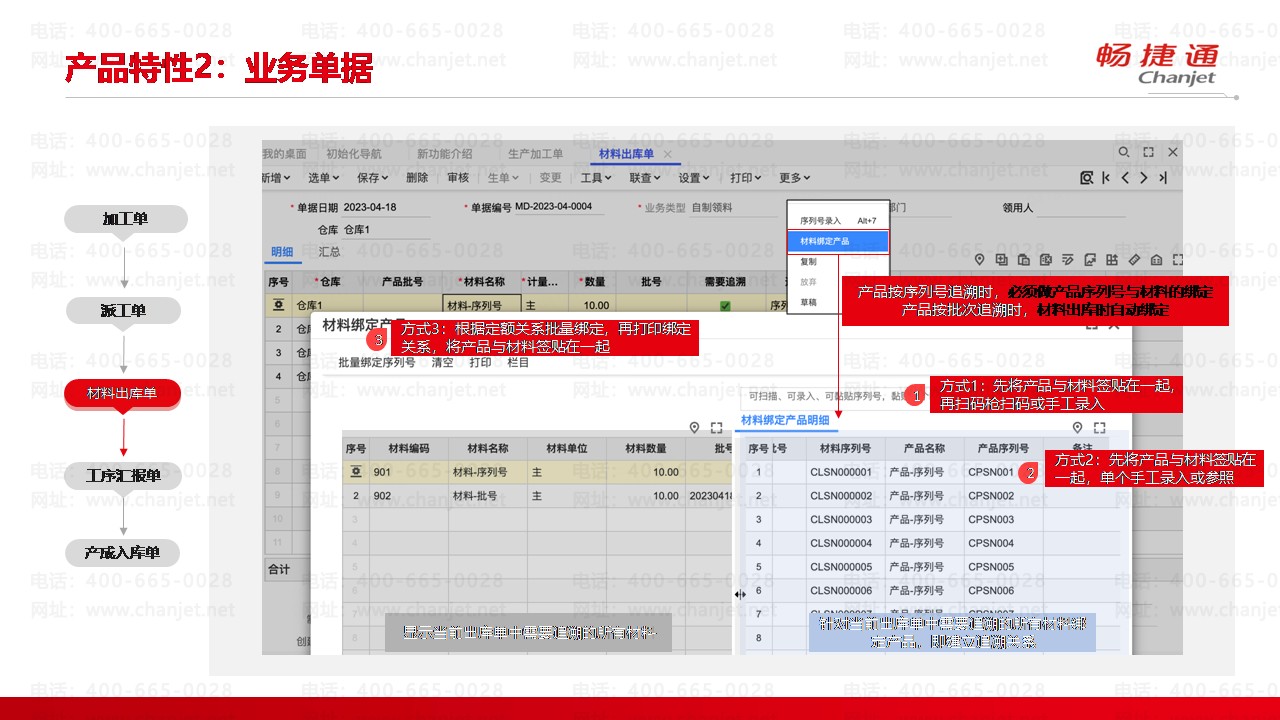Screen dimensions: 1280x720
Task: Switch to the 新功能介绍 tab
Action: click(445, 154)
